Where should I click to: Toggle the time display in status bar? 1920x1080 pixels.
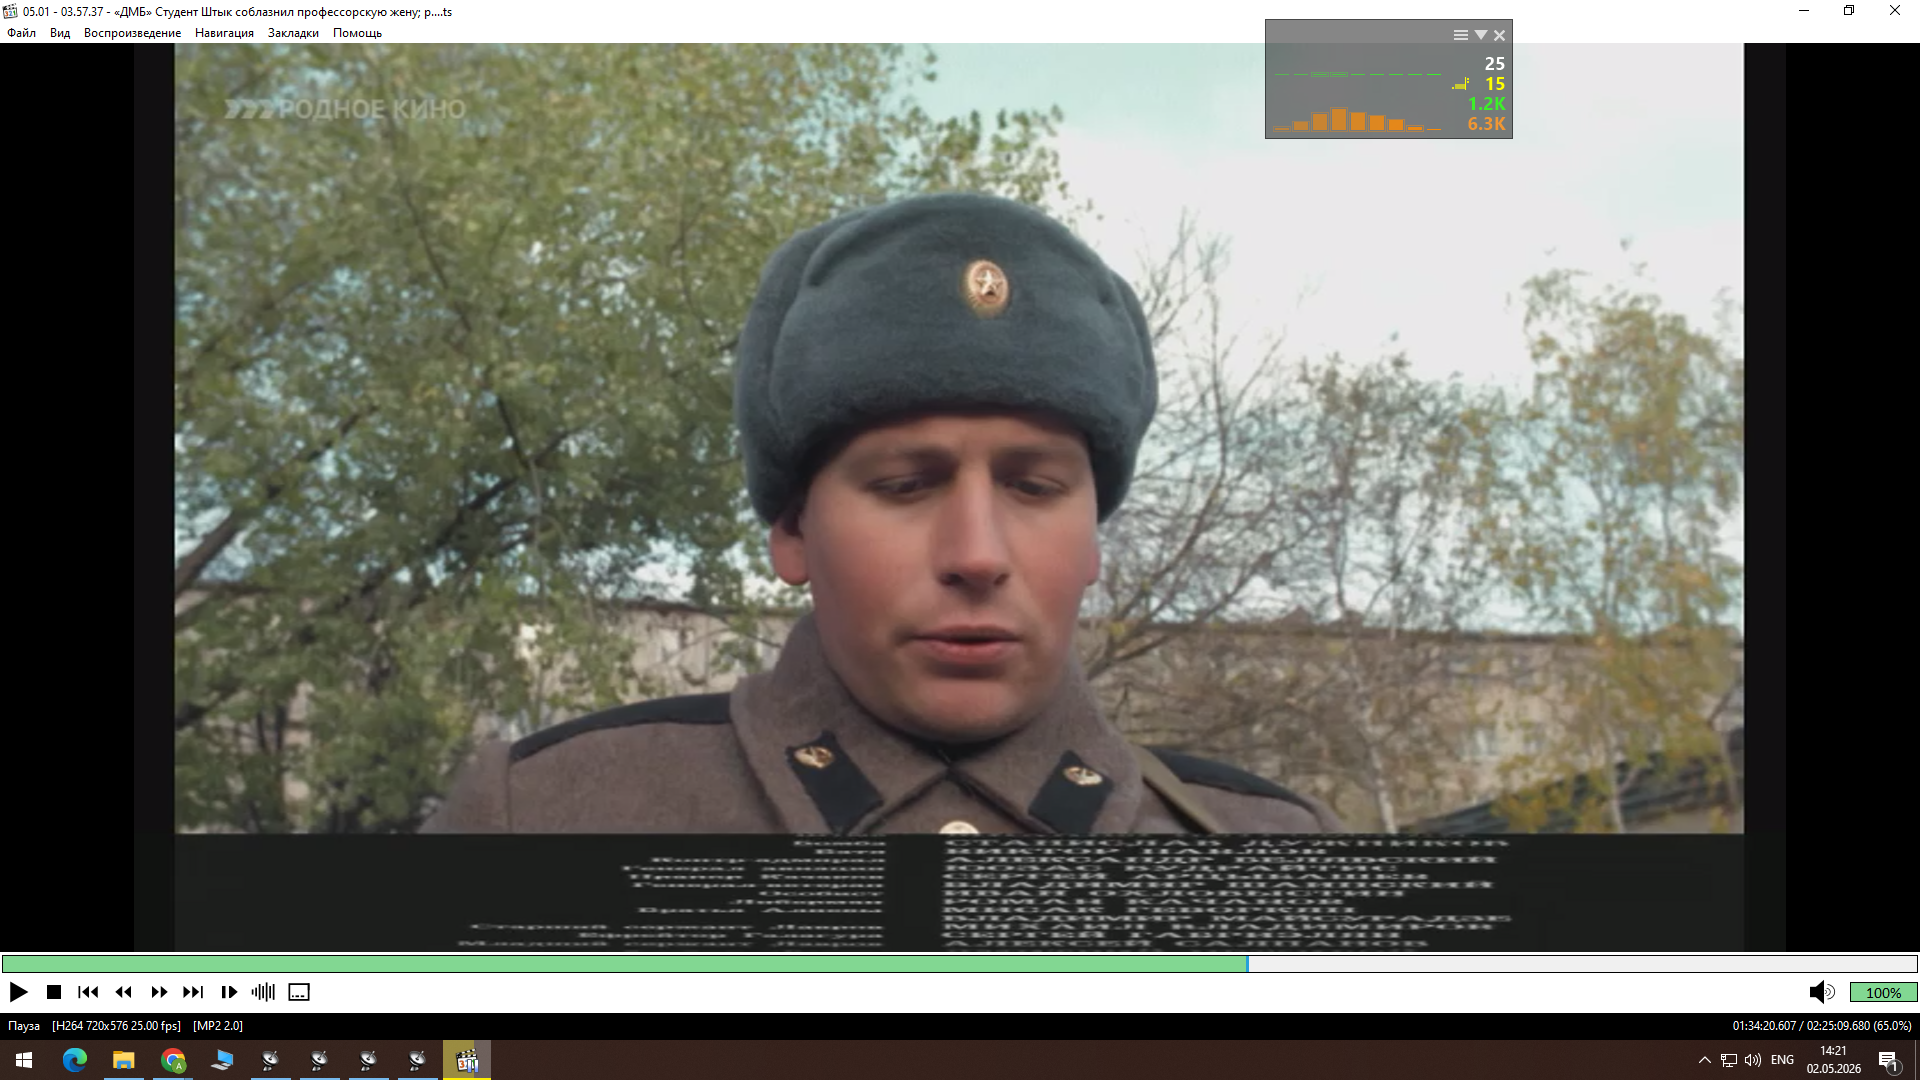coord(1822,1026)
